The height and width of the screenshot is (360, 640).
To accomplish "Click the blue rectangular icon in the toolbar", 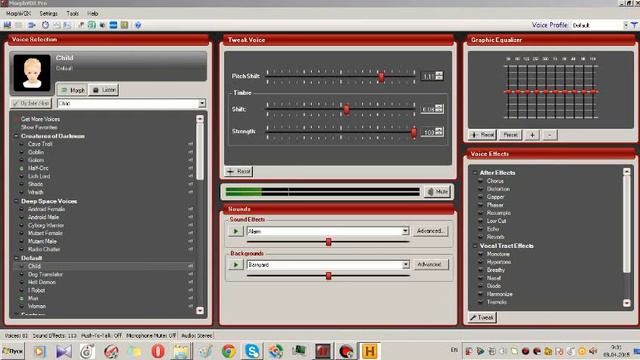I will click(x=113, y=25).
